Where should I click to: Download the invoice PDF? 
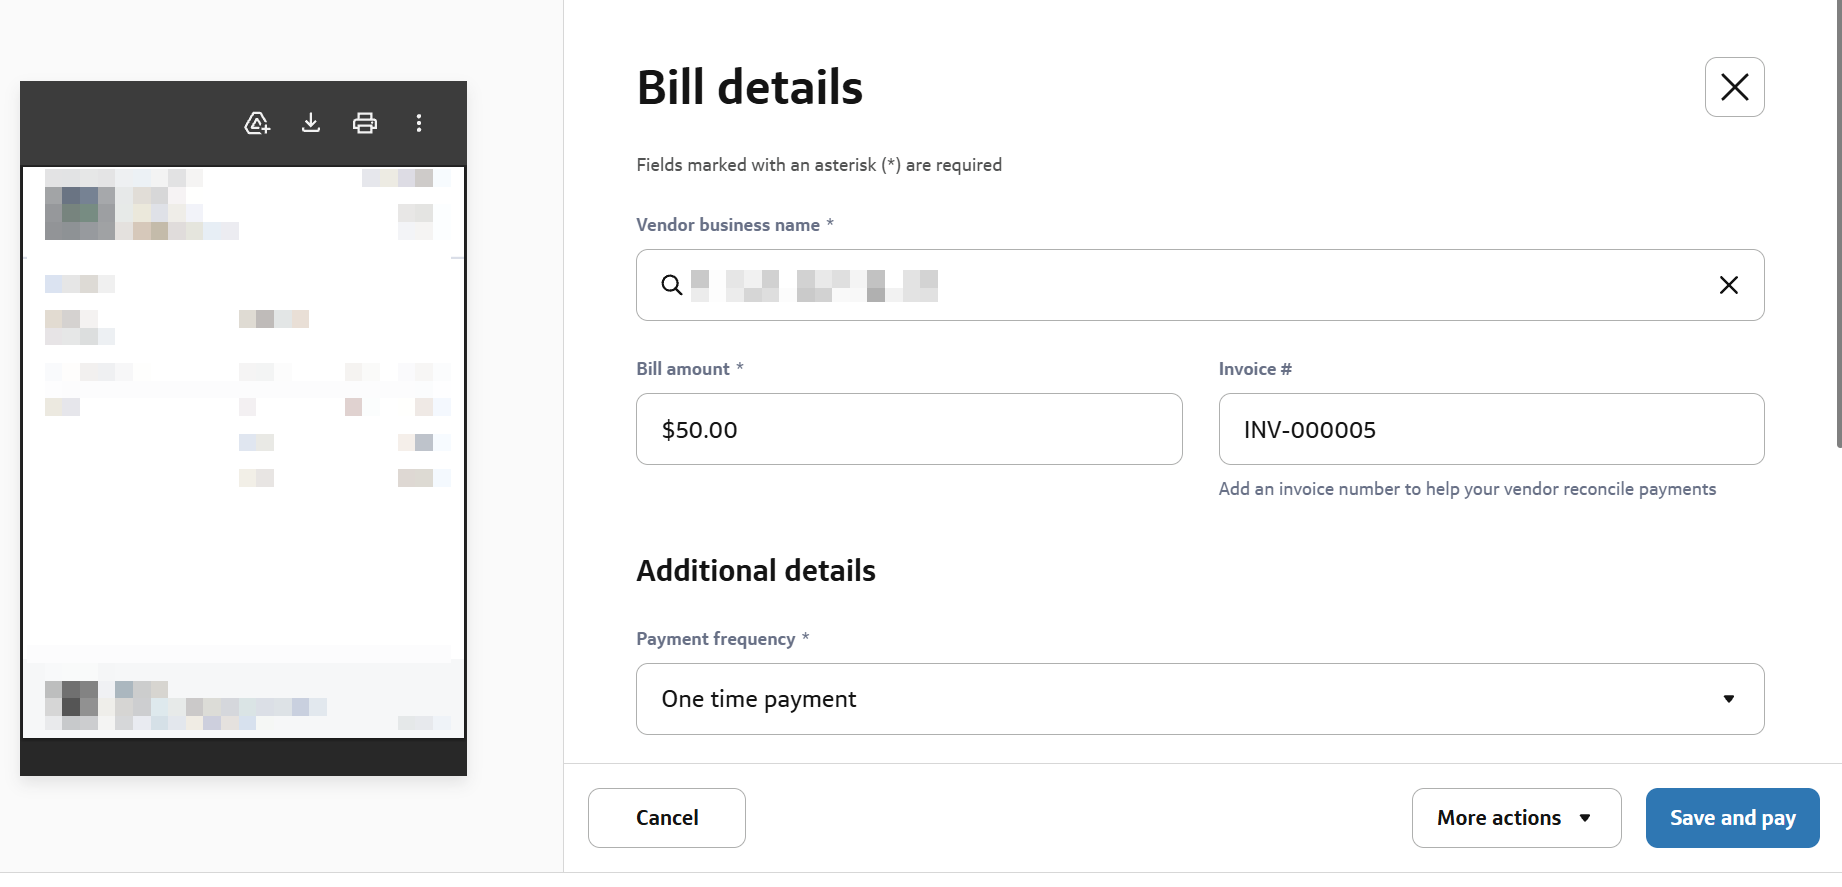point(311,123)
